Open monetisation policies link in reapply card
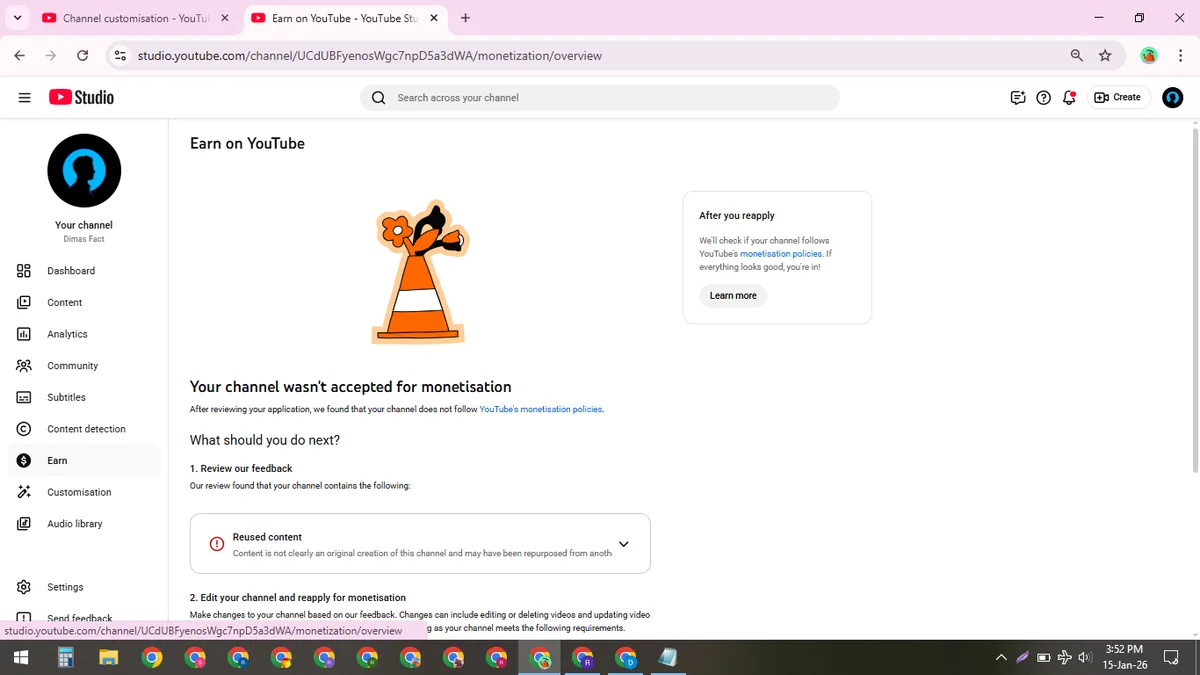1200x675 pixels. (781, 254)
